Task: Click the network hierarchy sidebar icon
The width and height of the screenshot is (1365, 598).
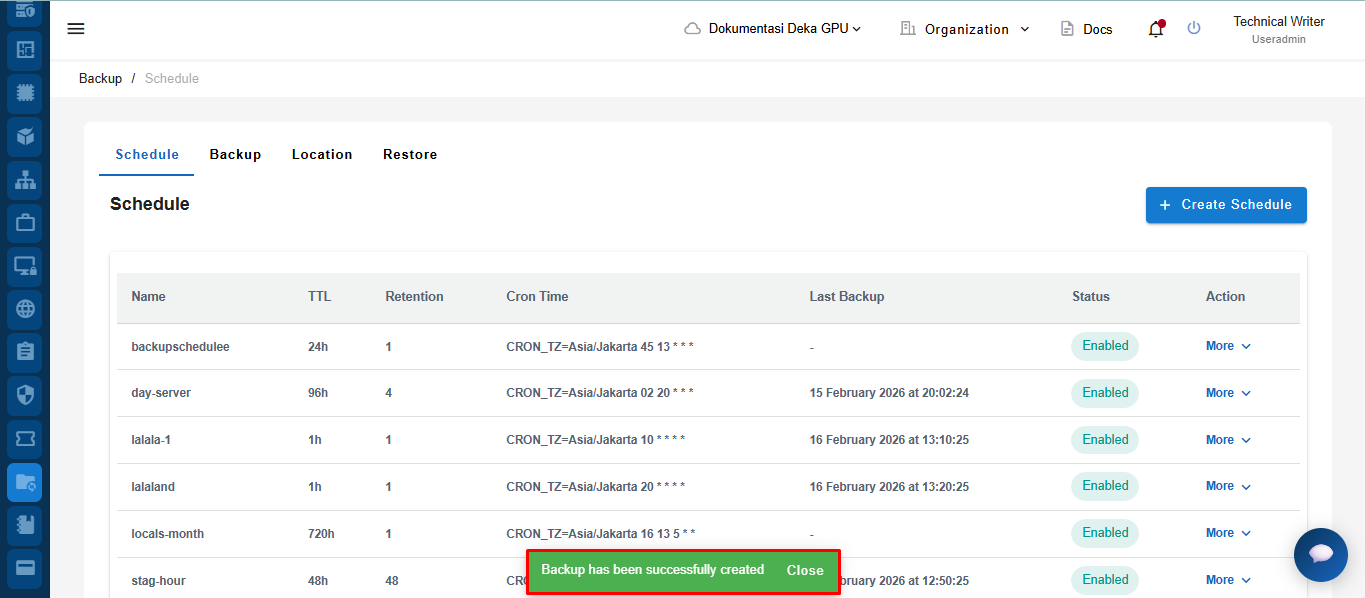Action: click(25, 180)
